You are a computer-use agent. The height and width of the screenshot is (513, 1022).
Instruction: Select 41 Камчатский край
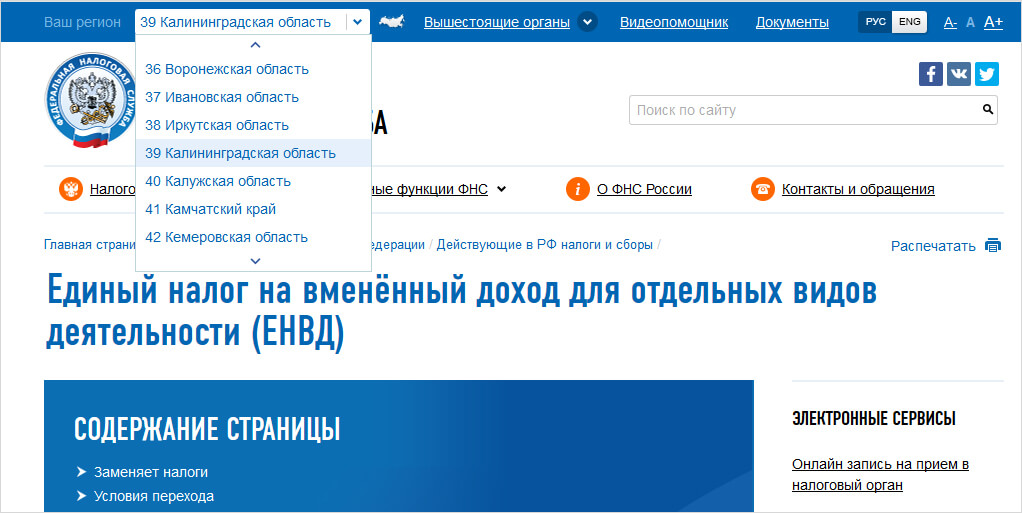(254, 209)
